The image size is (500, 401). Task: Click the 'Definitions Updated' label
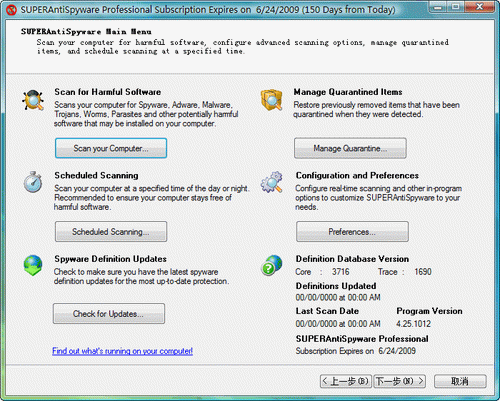click(x=336, y=286)
